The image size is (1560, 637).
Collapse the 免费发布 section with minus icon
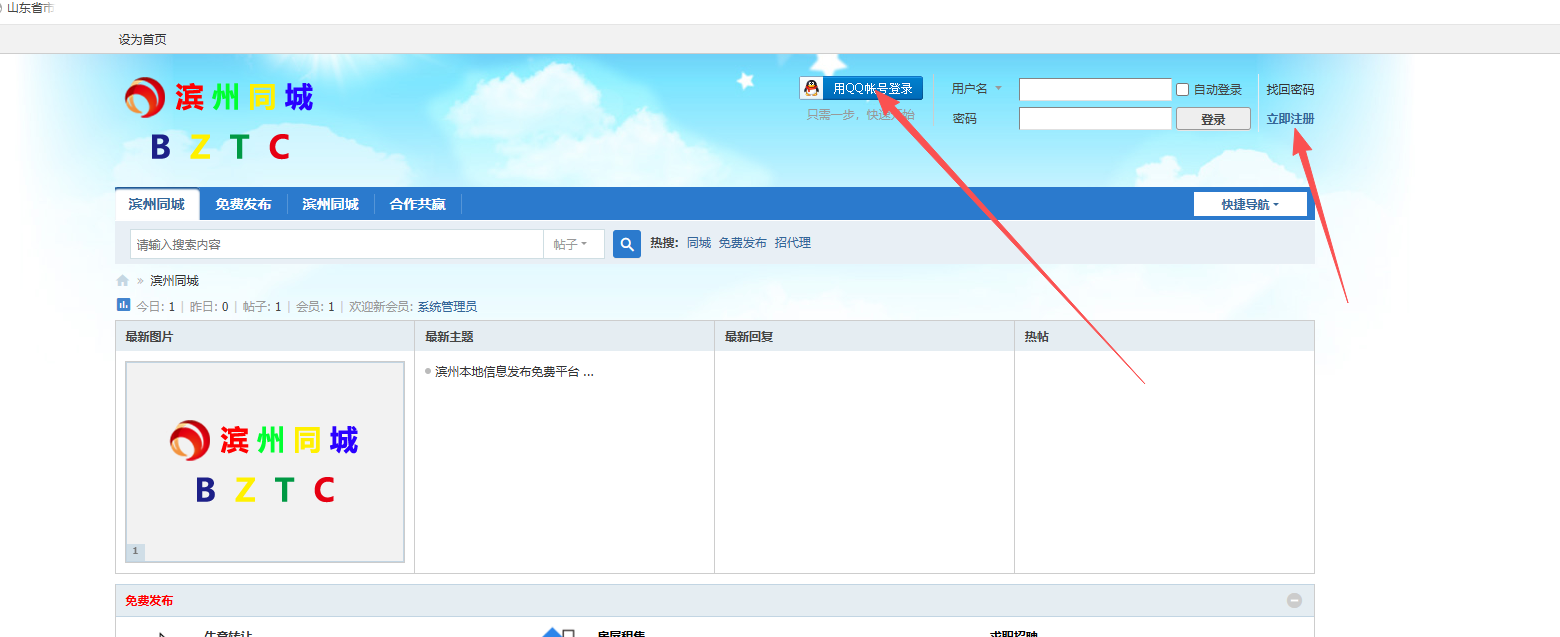1294,600
